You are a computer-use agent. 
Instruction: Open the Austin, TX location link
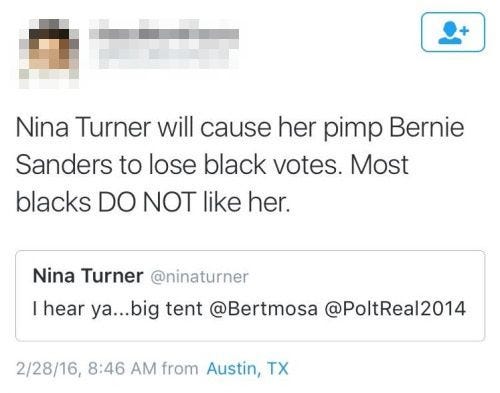pos(247,369)
